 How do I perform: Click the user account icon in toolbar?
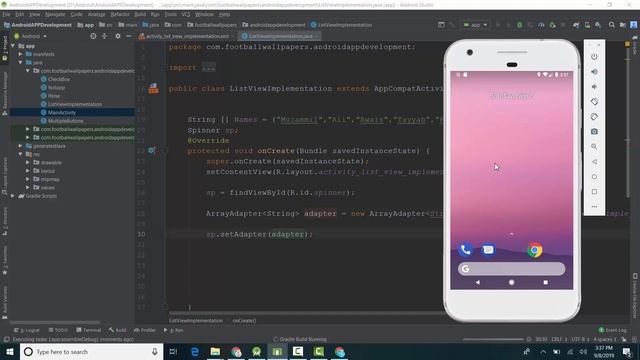pos(633,25)
